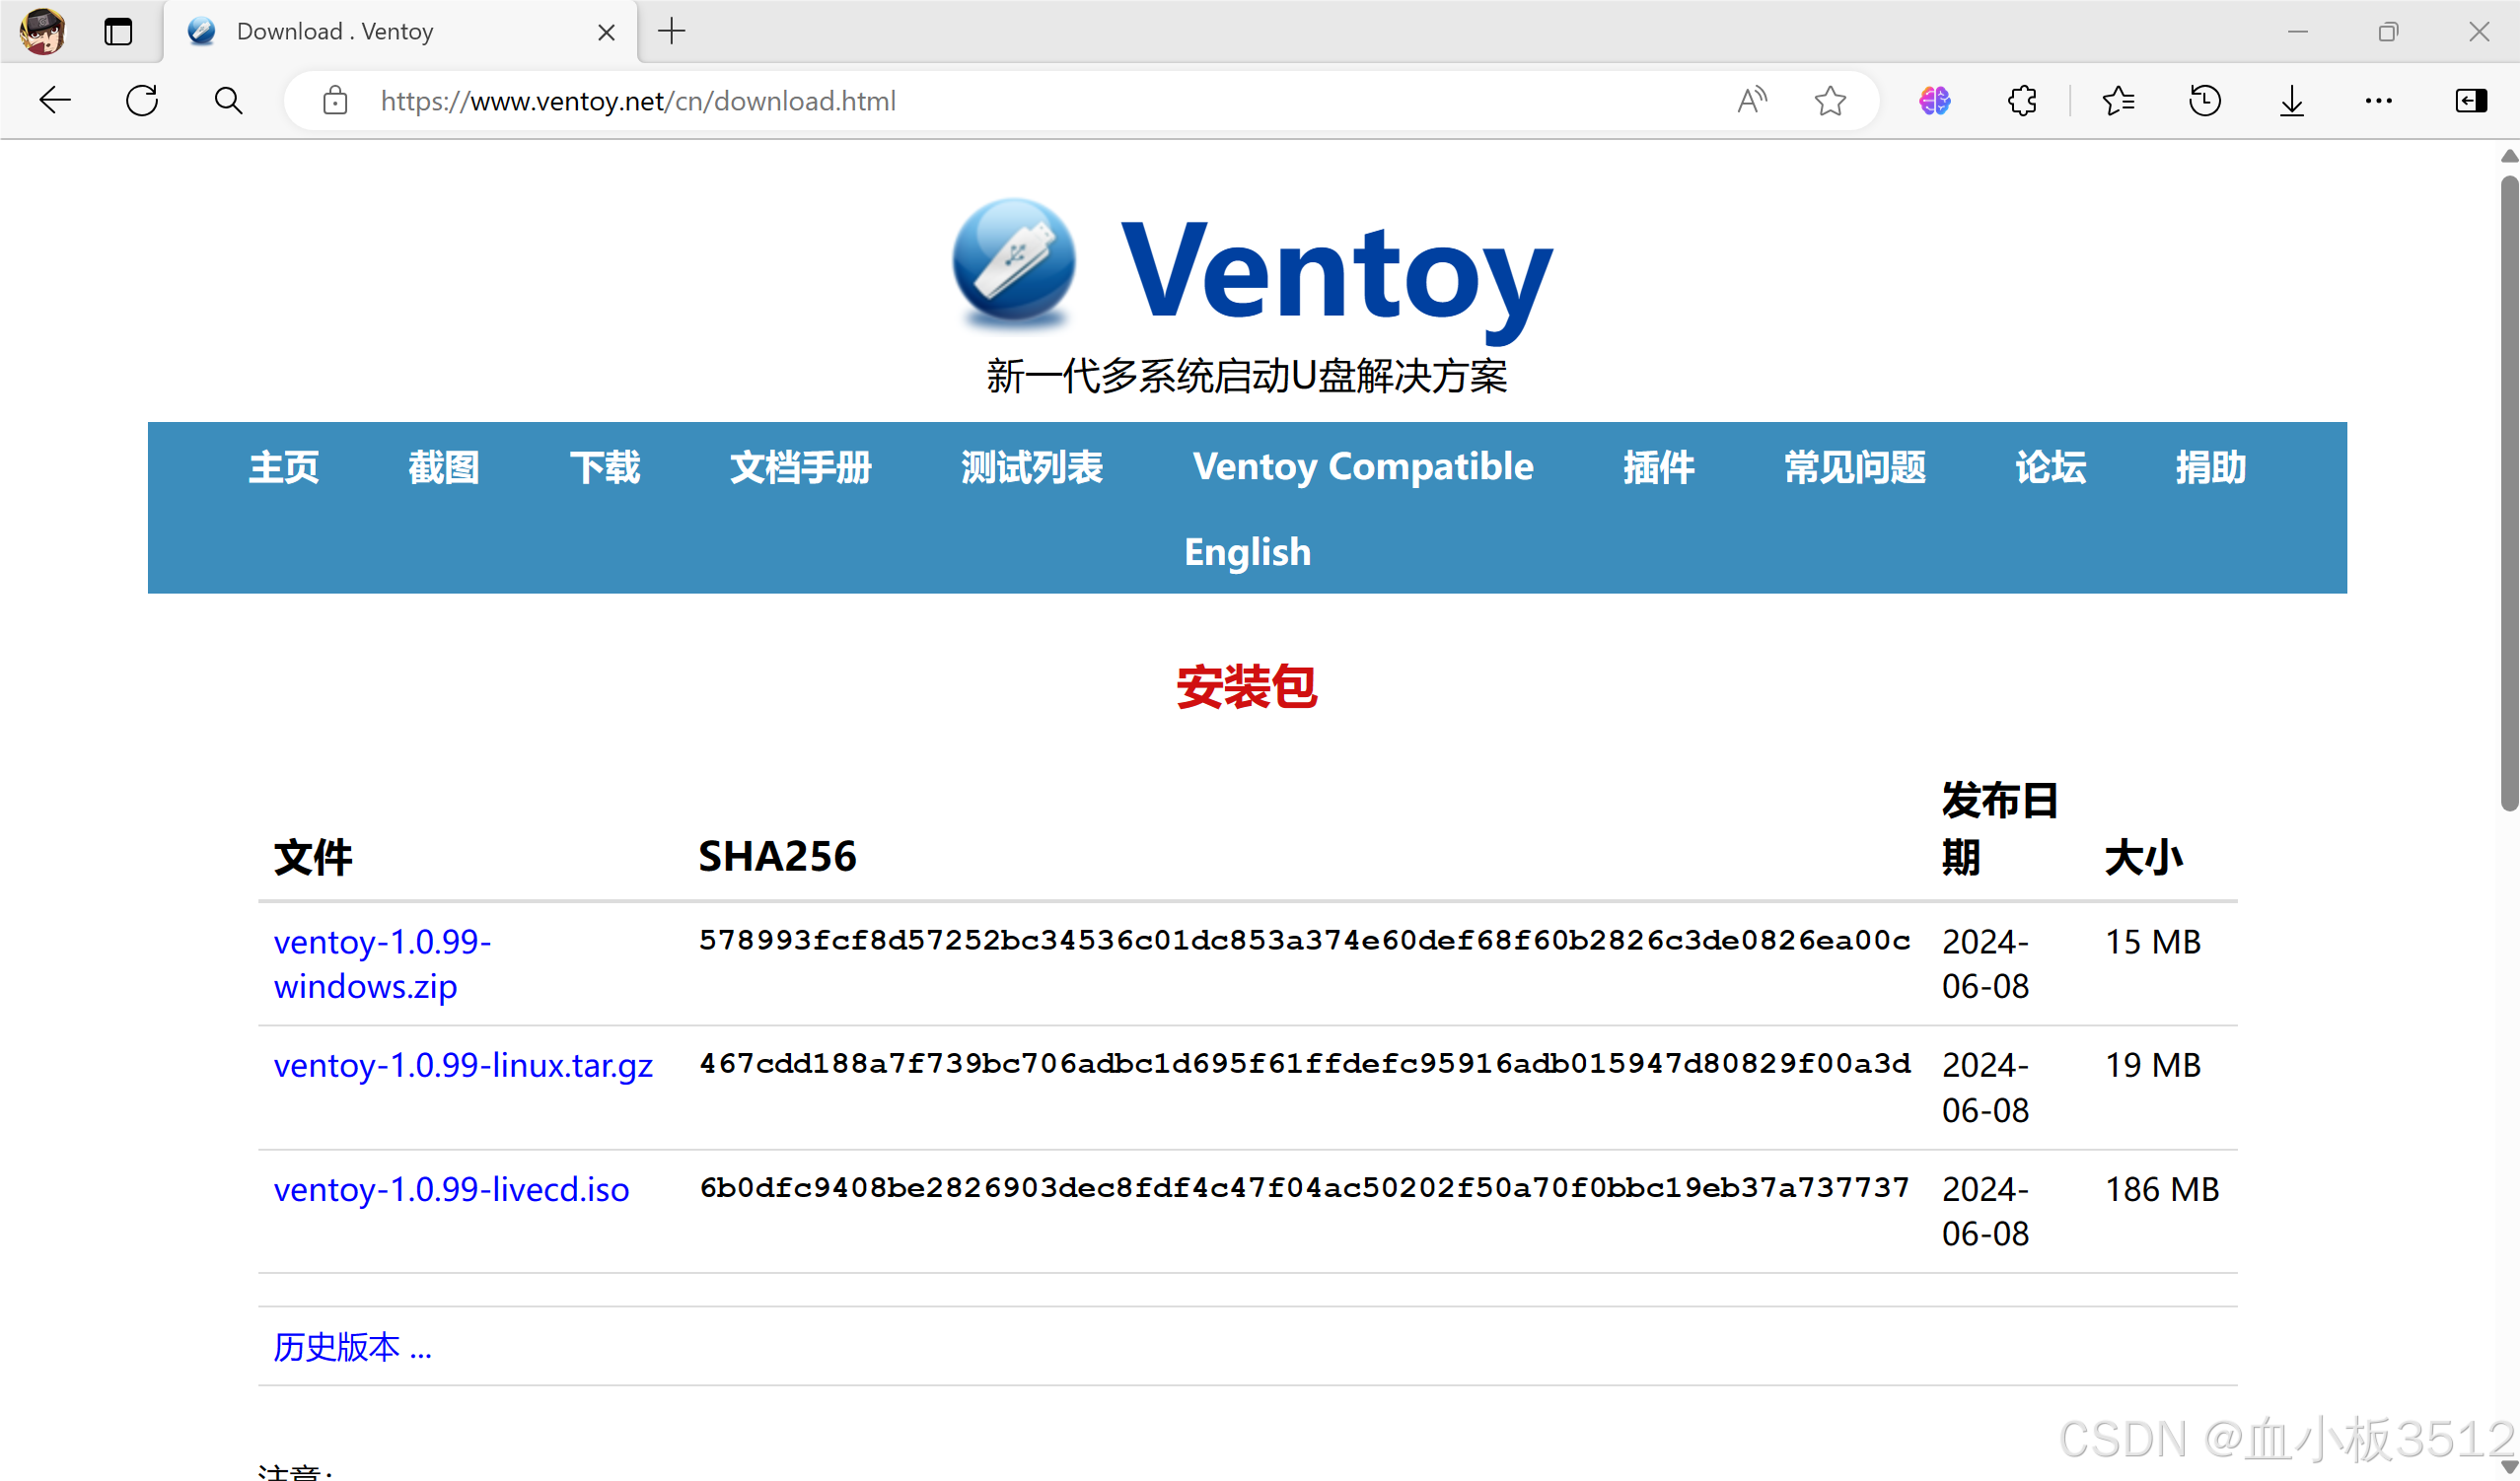The width and height of the screenshot is (2520, 1481).
Task: Toggle the sidebar icon at toolbar end
Action: [x=2471, y=100]
